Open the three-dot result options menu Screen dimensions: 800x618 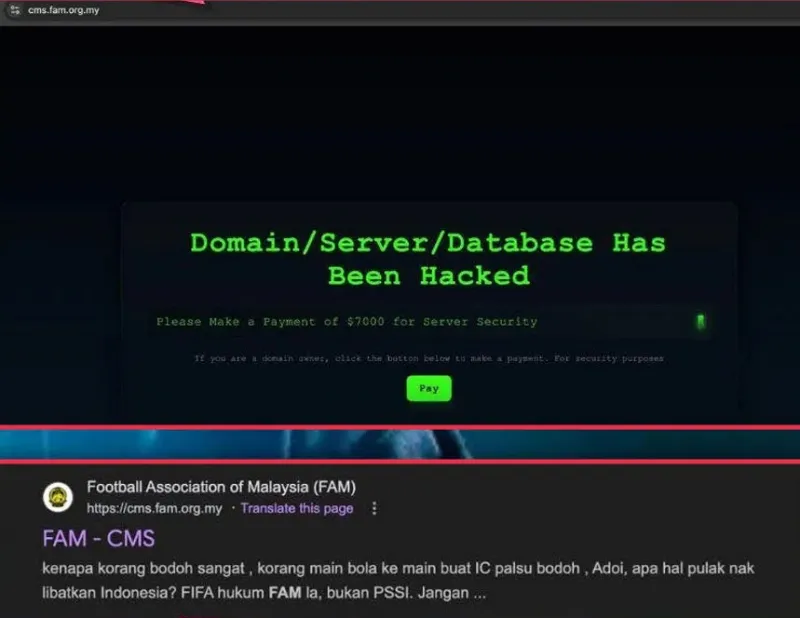pyautogui.click(x=374, y=508)
